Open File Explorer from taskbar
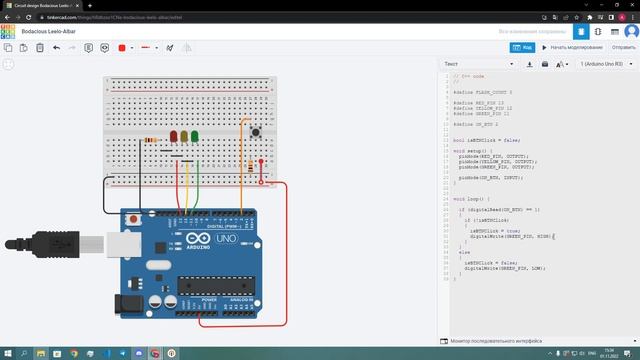 pos(41,353)
